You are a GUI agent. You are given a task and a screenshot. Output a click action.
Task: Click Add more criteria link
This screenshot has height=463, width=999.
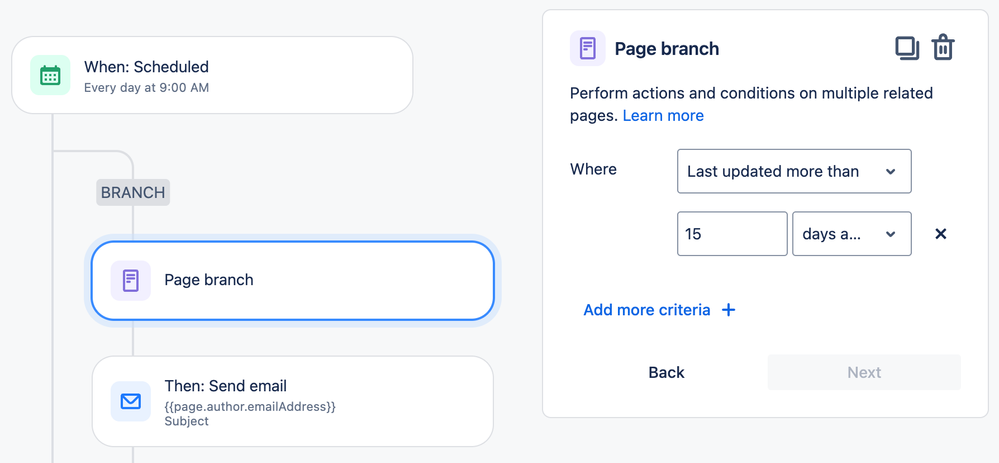(647, 310)
